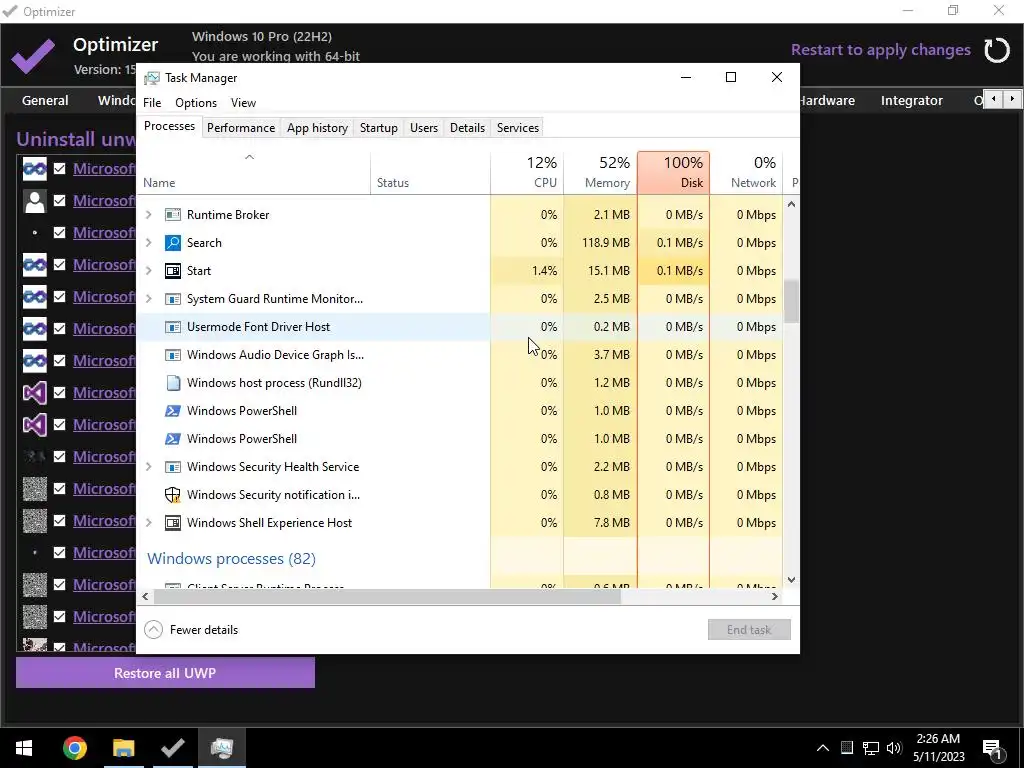Expand the Search process group

[148, 243]
